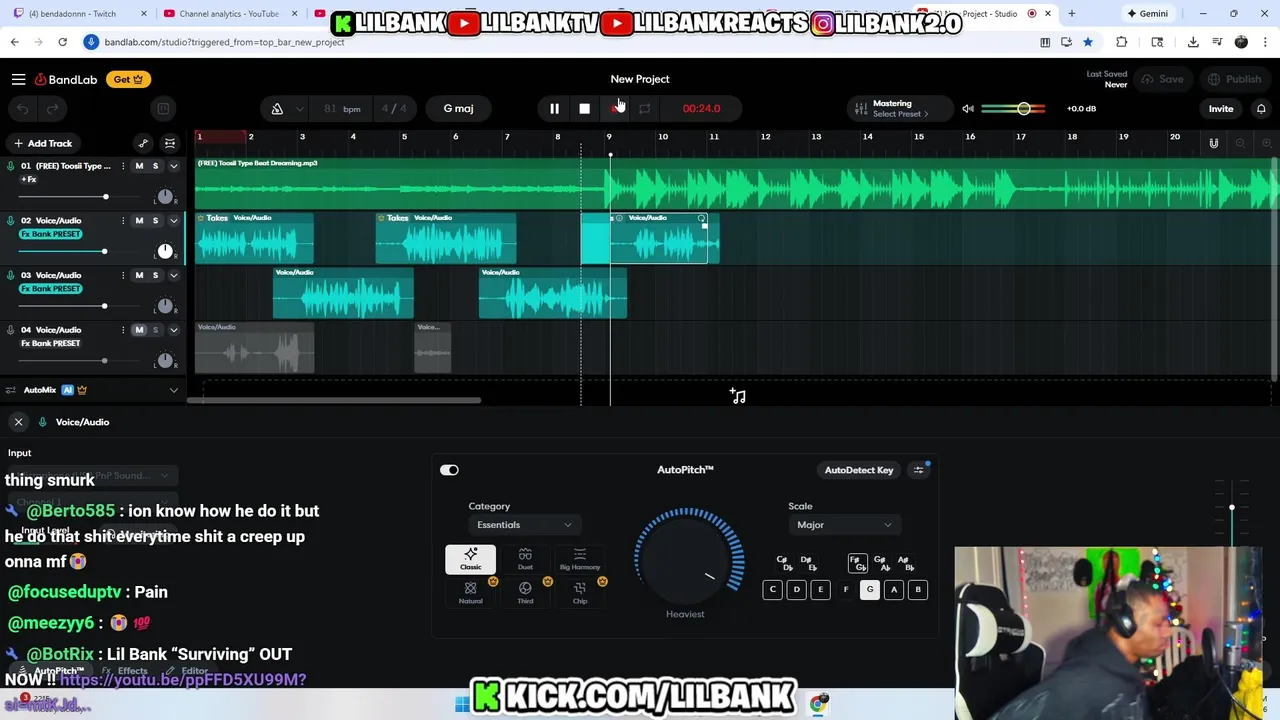Mute track 03 Voice/Audio

pos(139,275)
